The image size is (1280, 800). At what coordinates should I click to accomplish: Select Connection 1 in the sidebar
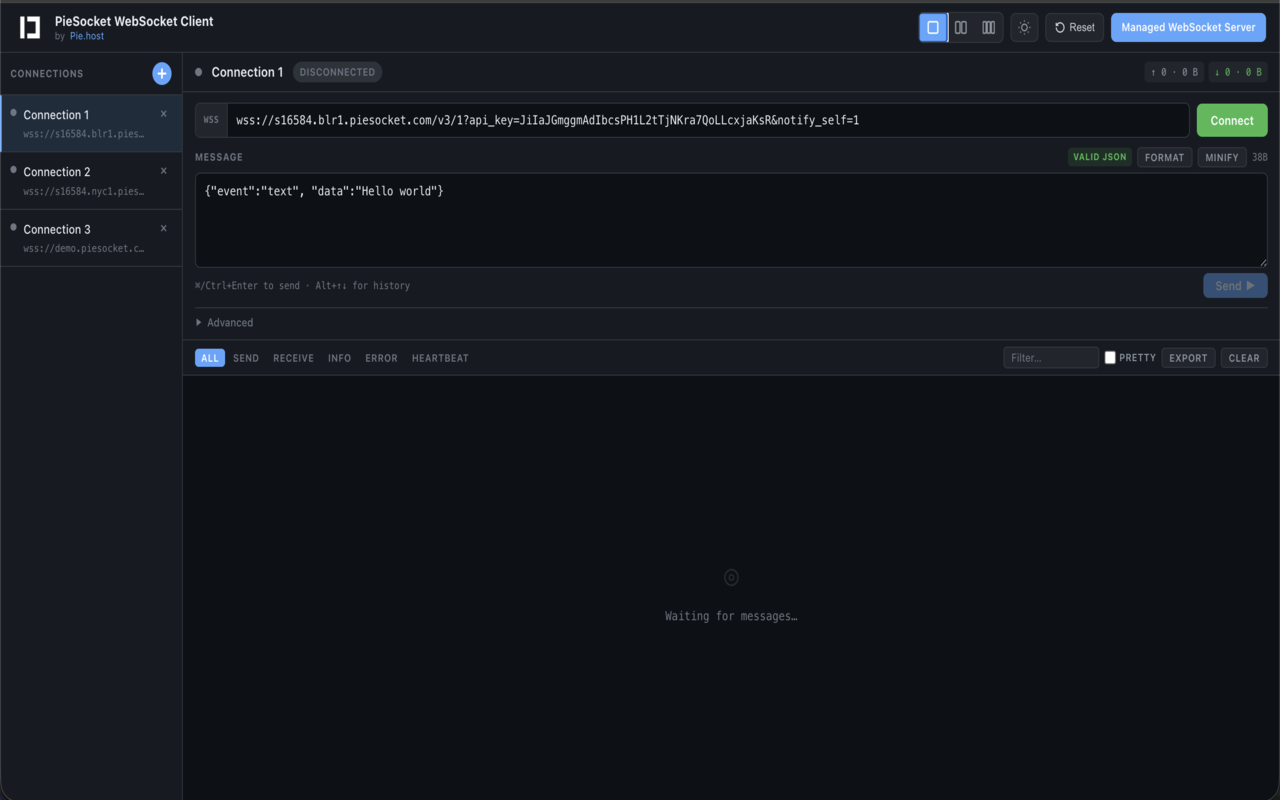tap(91, 123)
